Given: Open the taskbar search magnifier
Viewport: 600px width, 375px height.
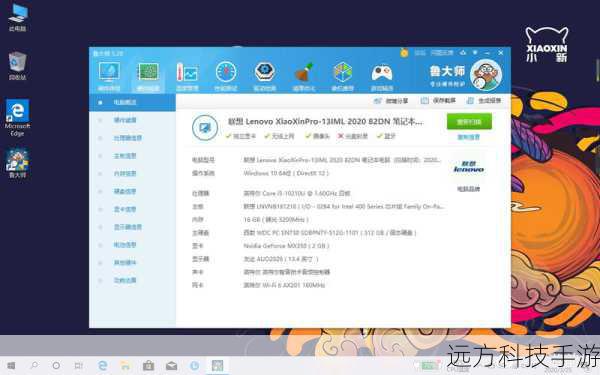Looking at the screenshot, I should pos(34,366).
